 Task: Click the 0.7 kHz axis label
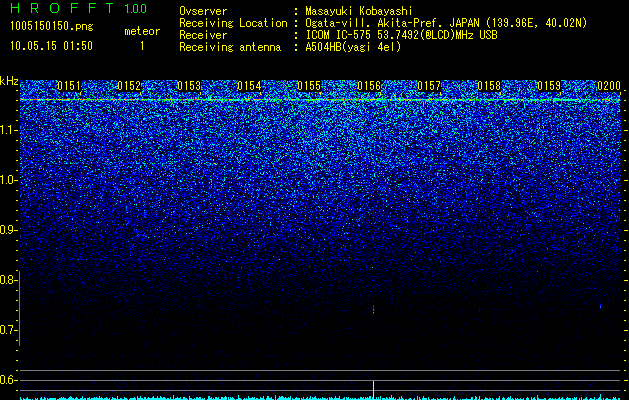[7, 330]
